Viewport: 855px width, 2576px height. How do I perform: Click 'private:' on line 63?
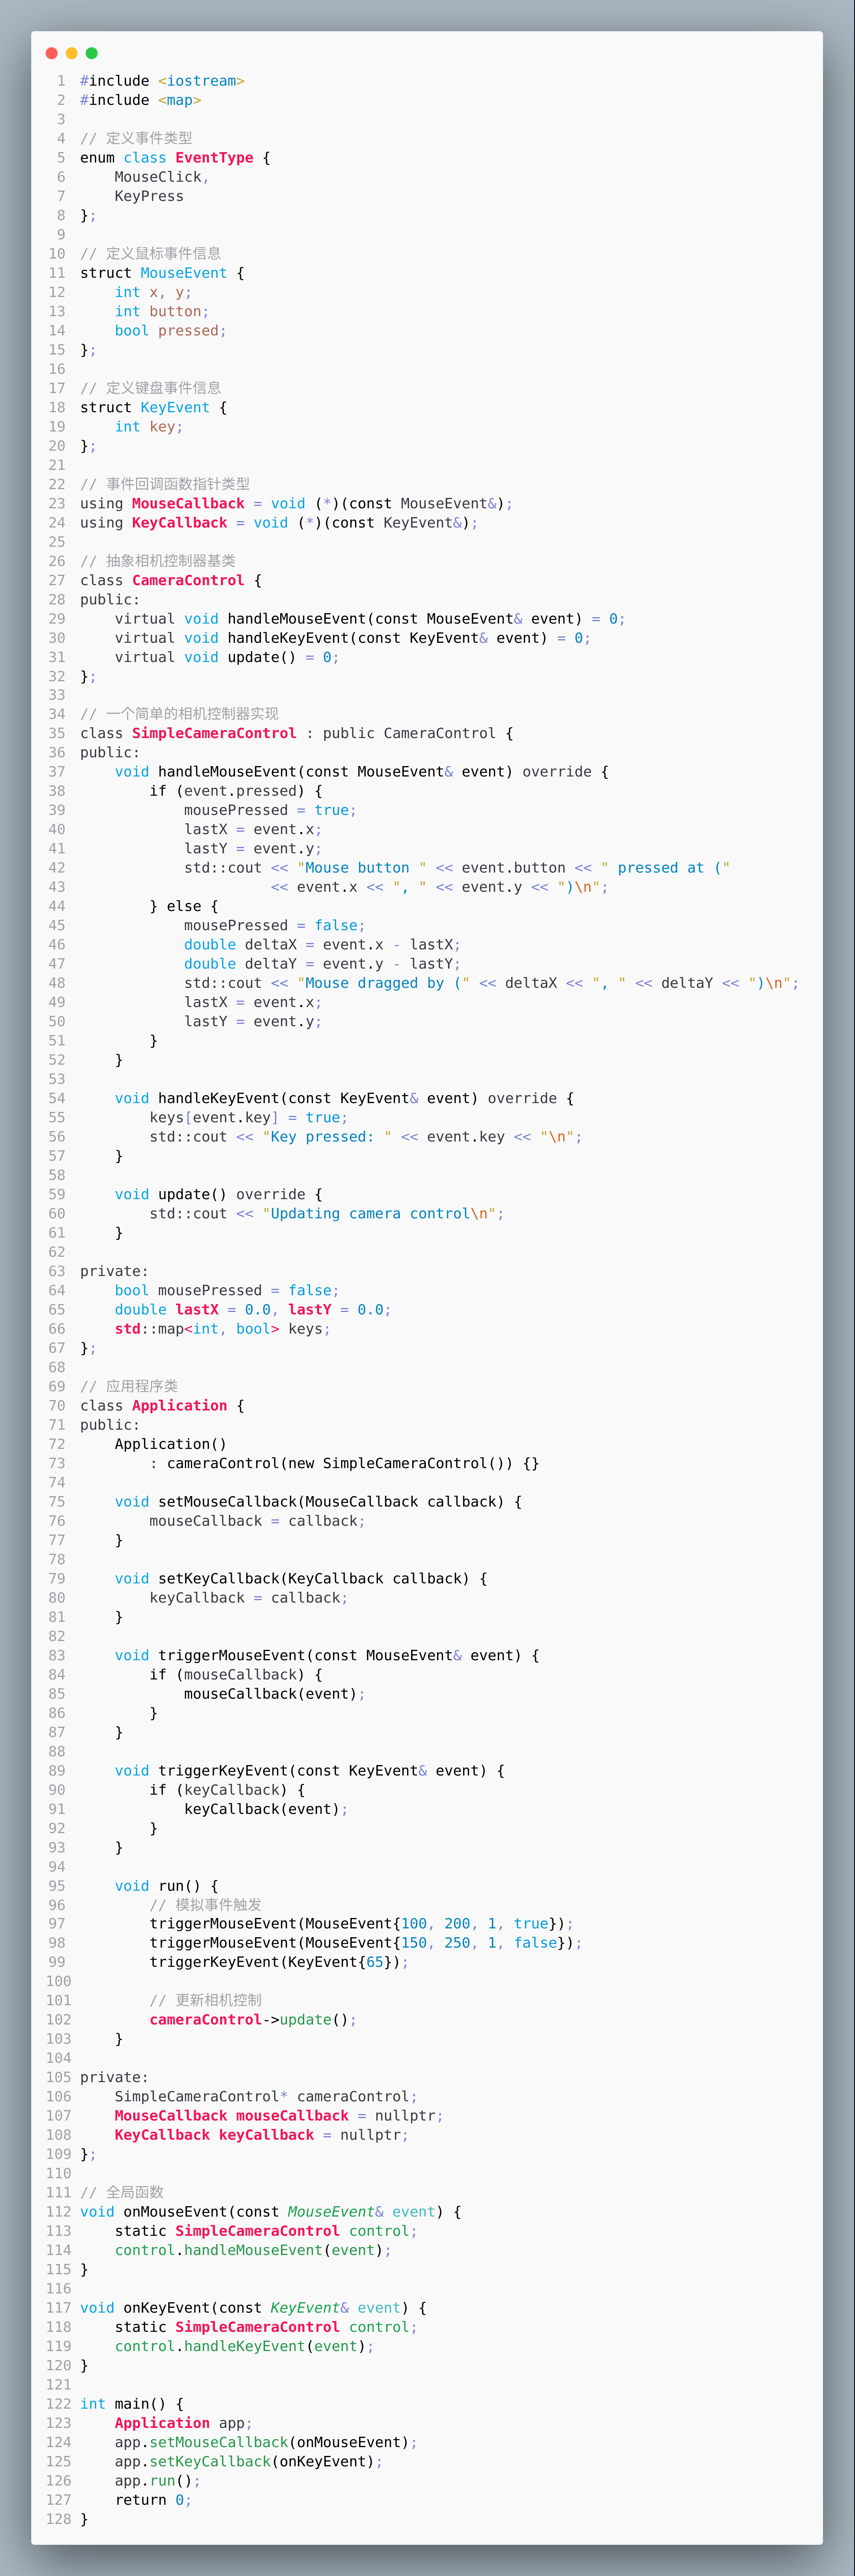click(114, 1271)
